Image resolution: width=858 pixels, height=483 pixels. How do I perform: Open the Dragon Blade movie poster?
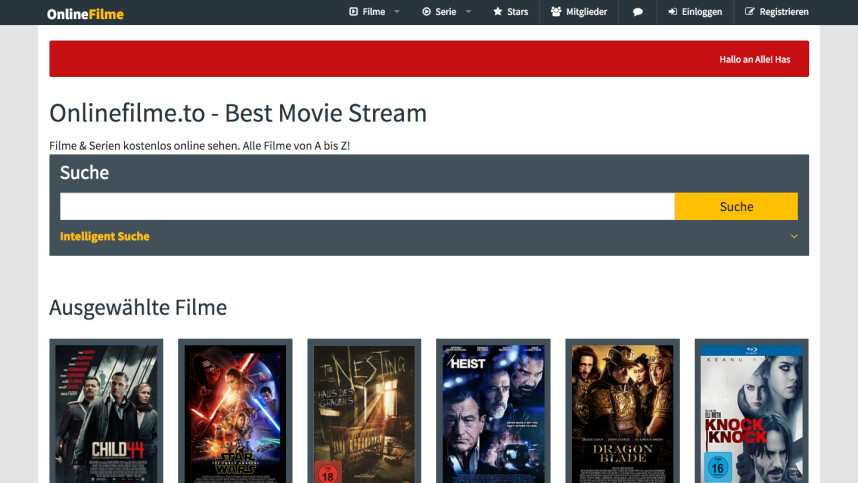[622, 413]
